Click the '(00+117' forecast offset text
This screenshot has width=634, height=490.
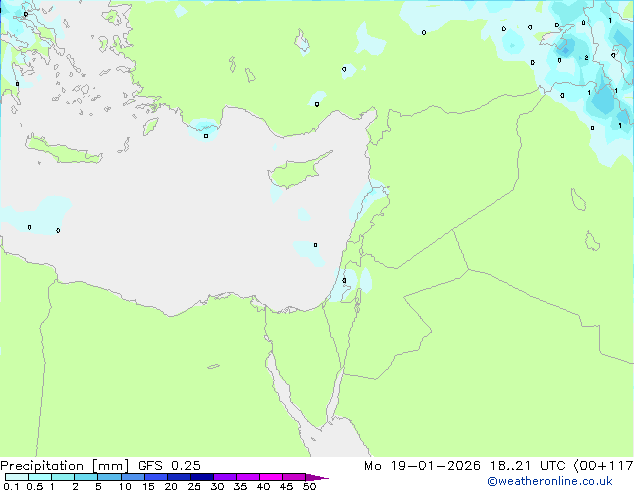click(x=604, y=466)
